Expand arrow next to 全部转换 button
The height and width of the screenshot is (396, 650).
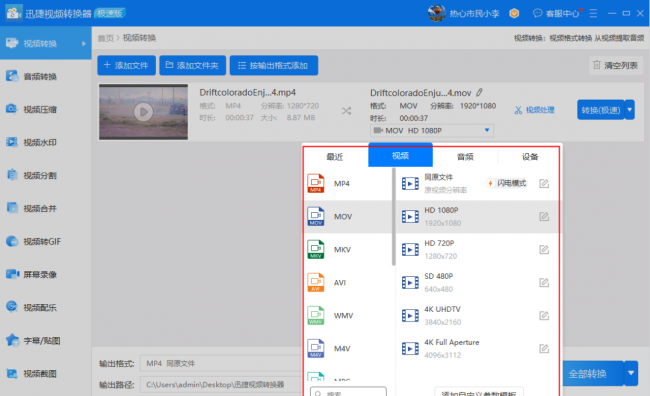(x=631, y=373)
